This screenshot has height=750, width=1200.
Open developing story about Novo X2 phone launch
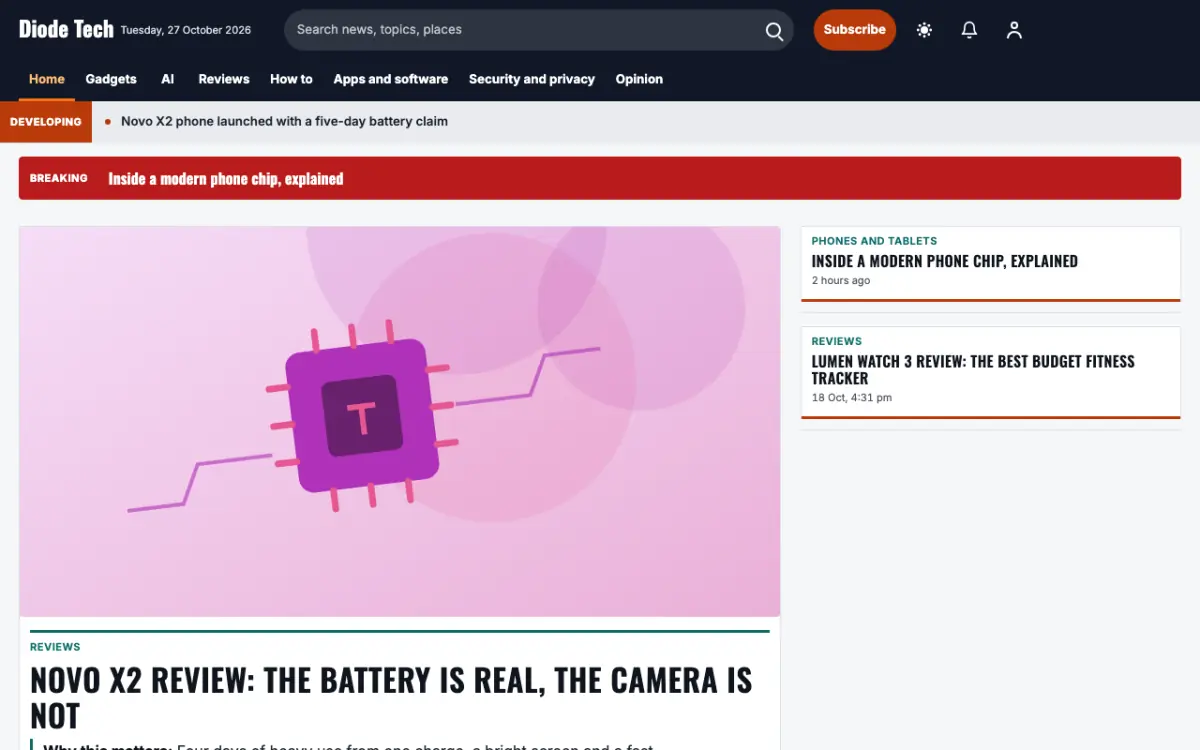(284, 121)
